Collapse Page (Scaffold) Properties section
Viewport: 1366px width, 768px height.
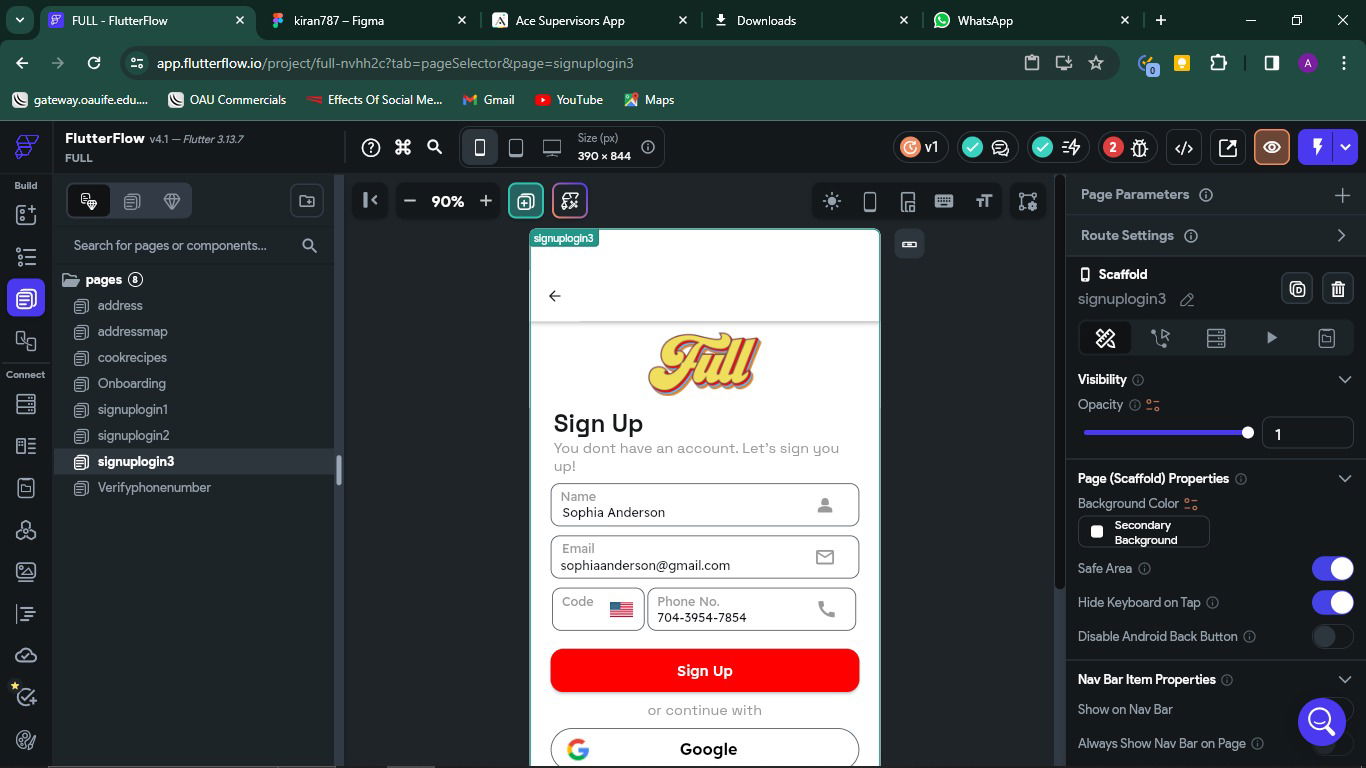coord(1344,478)
